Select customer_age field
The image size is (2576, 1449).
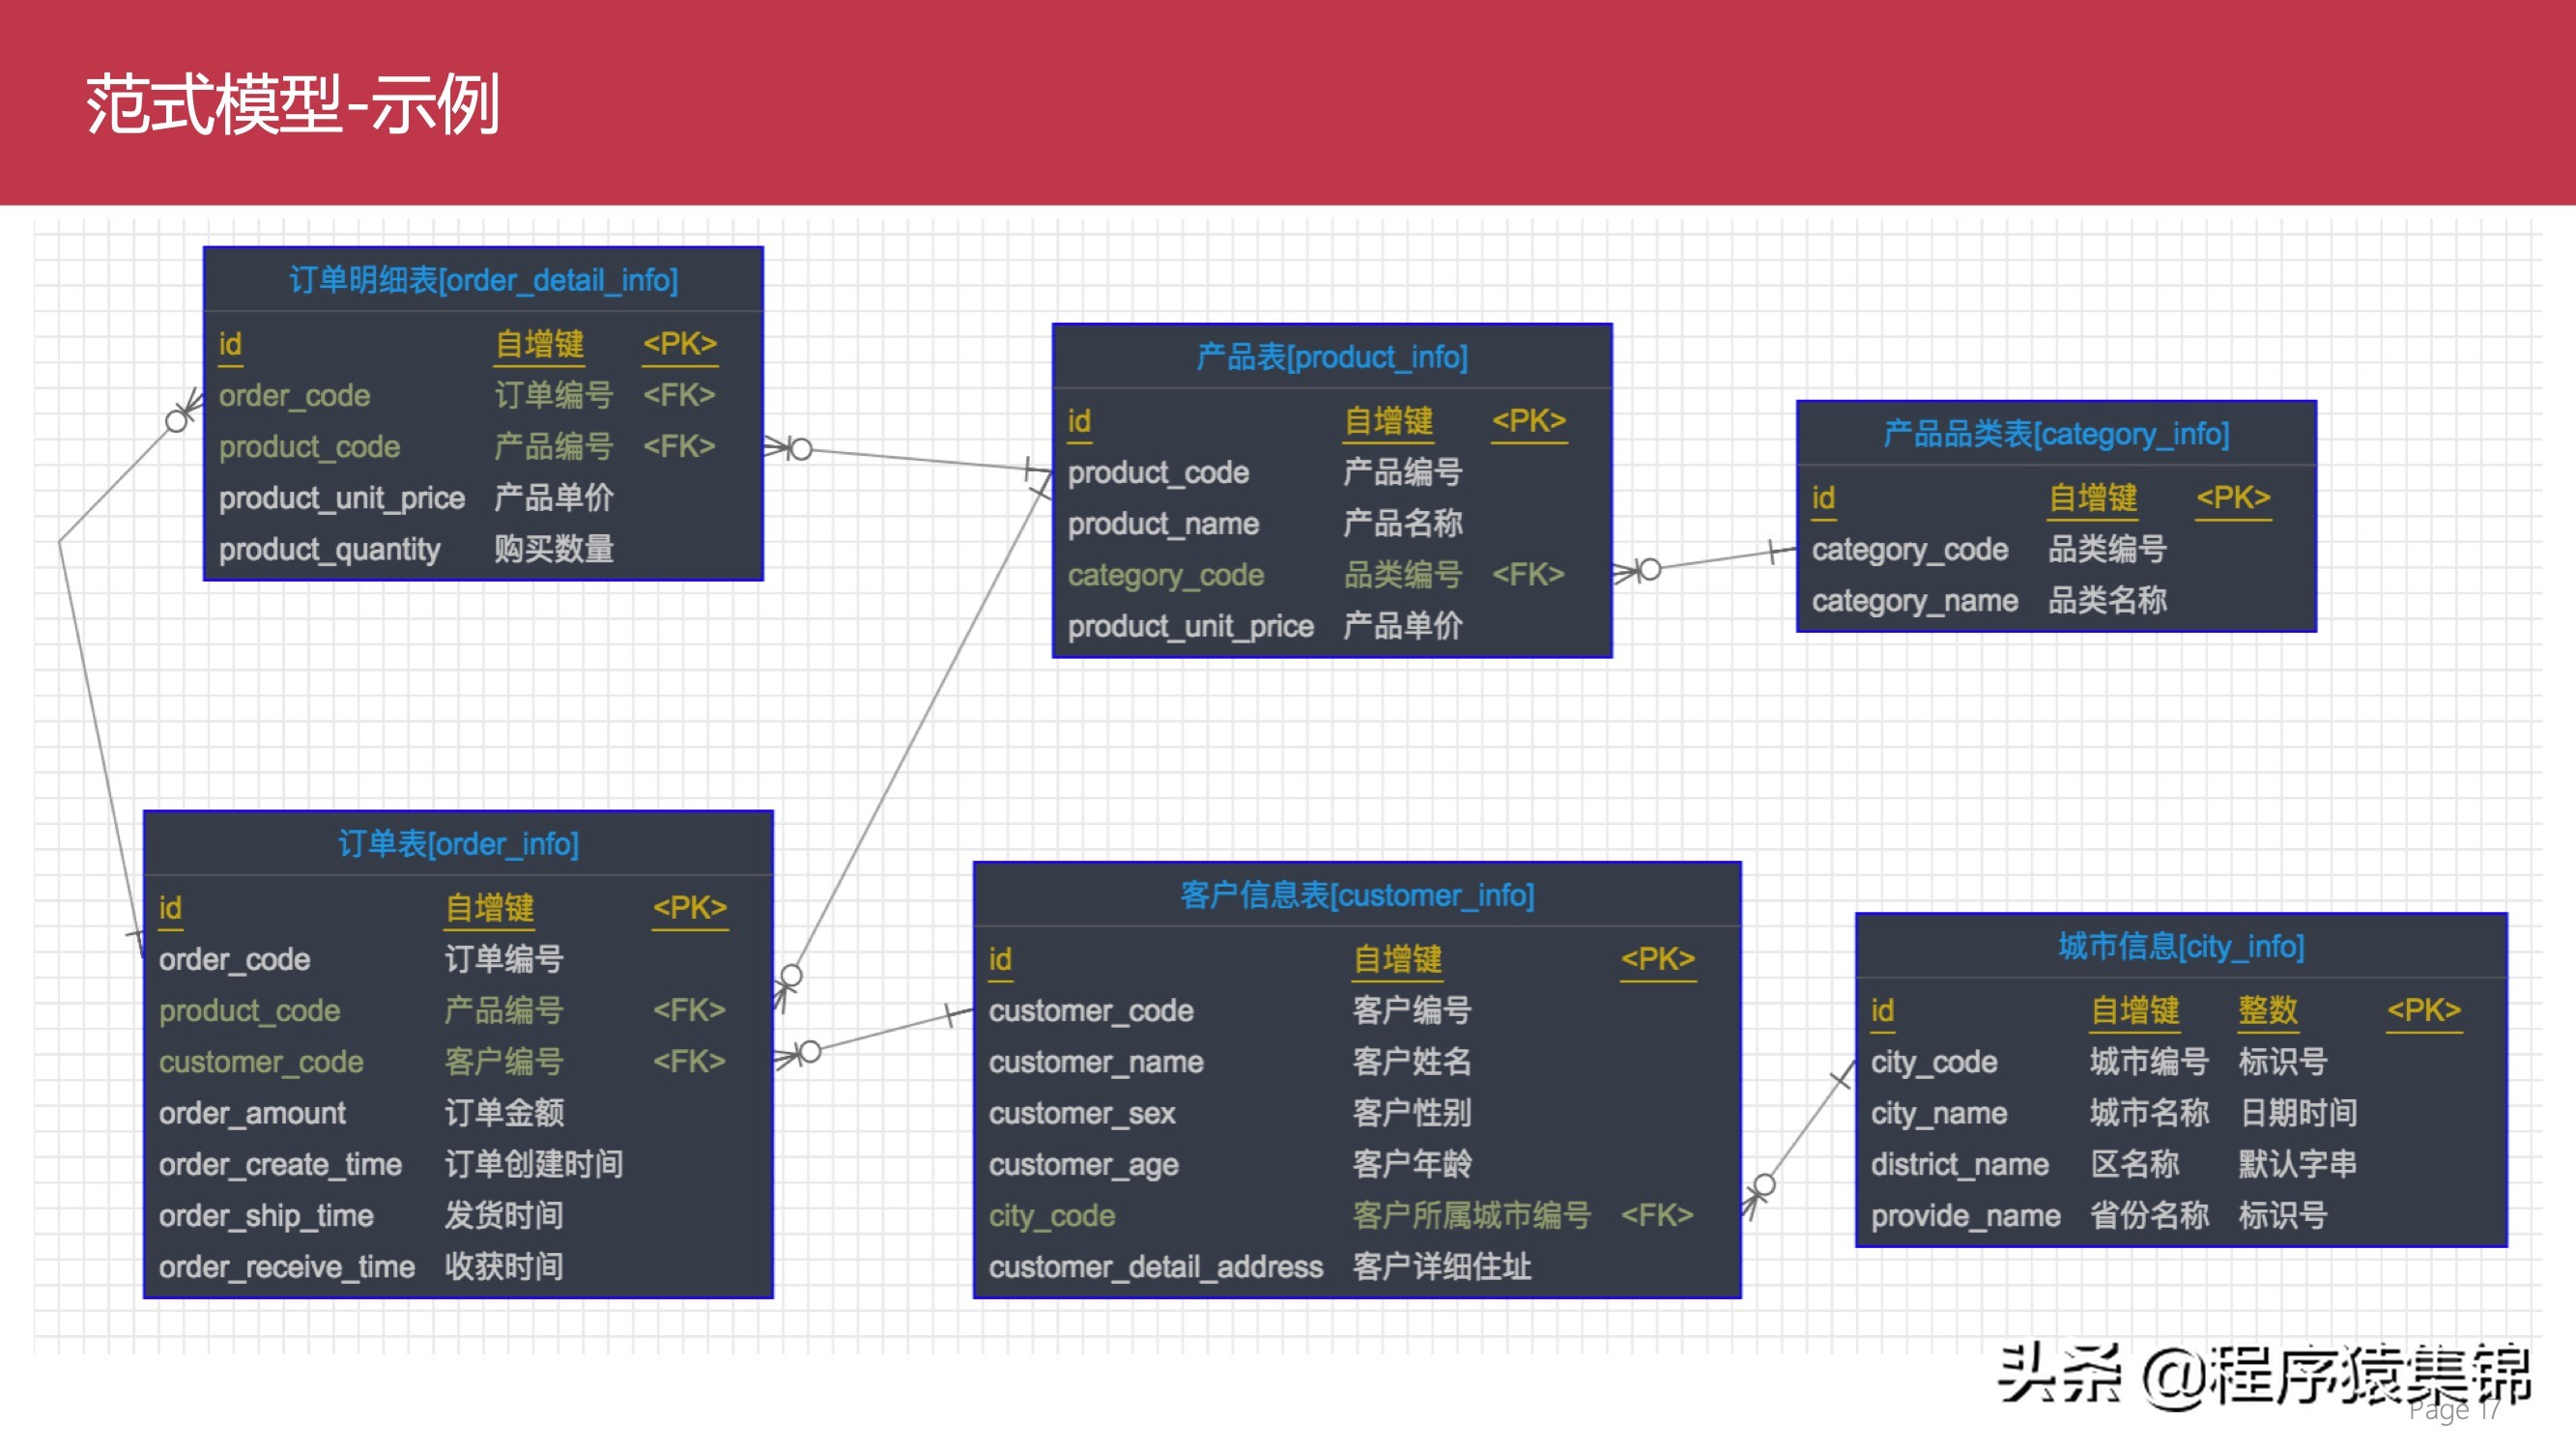(1084, 1164)
